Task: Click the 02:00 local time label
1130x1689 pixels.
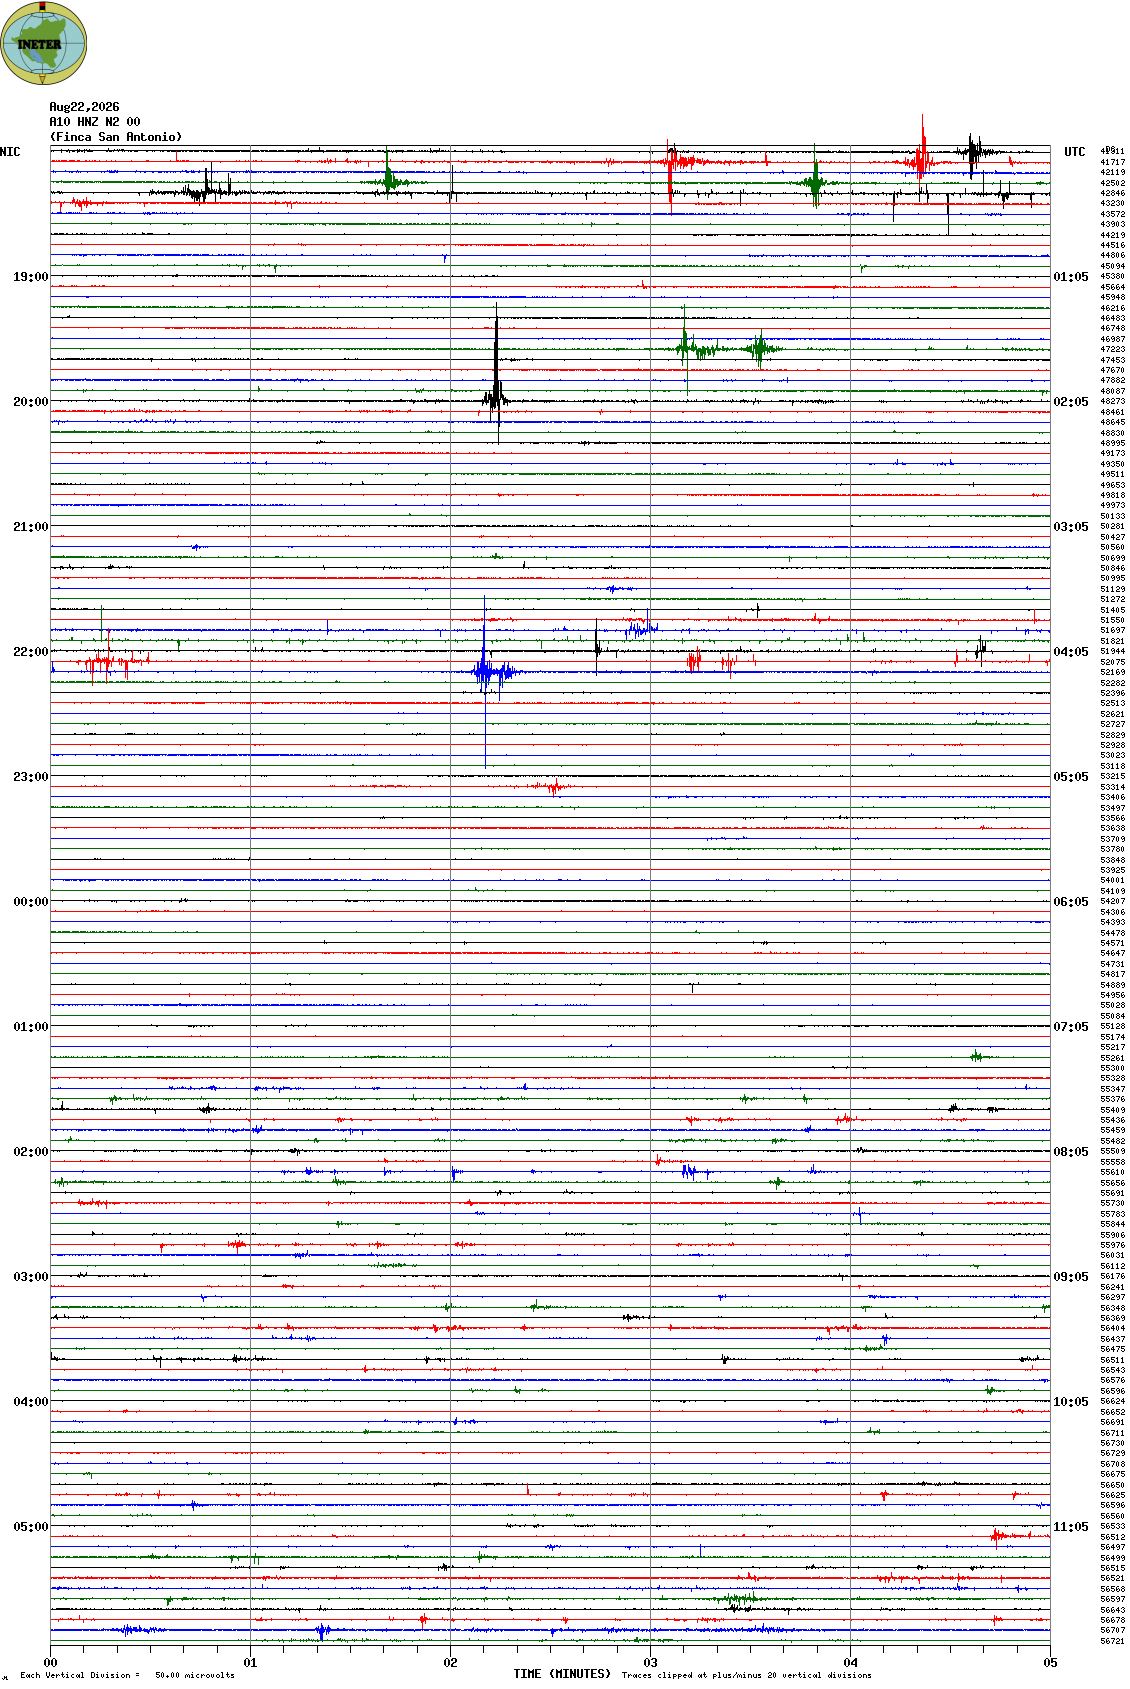Action: 30,1152
